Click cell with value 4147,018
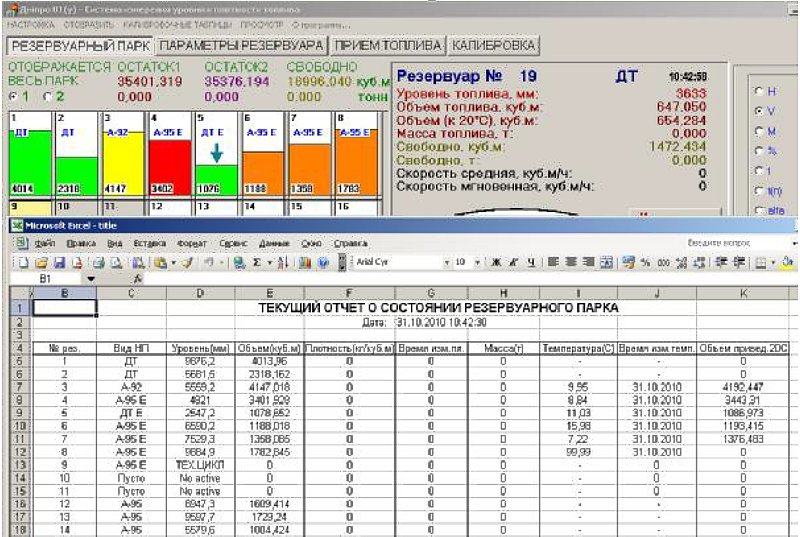The image size is (800, 537). tap(269, 387)
